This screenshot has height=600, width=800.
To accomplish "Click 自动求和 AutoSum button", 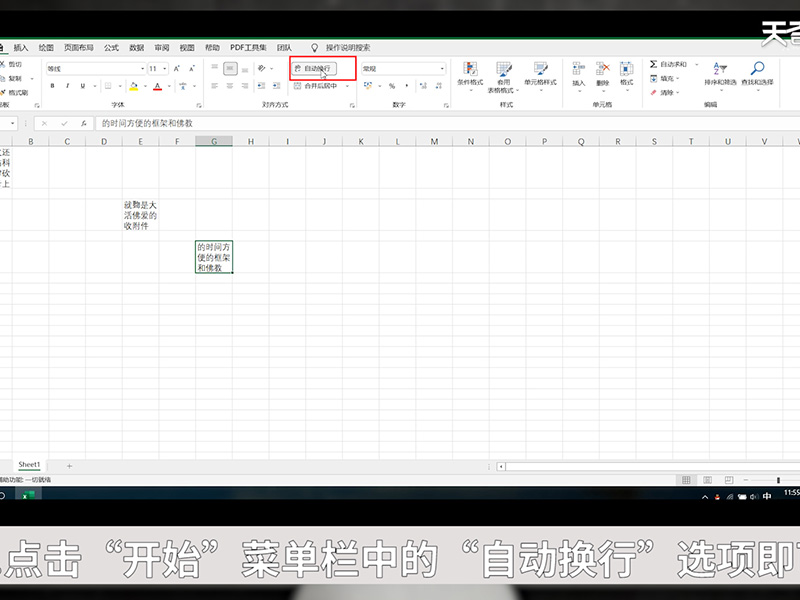I will (x=668, y=64).
